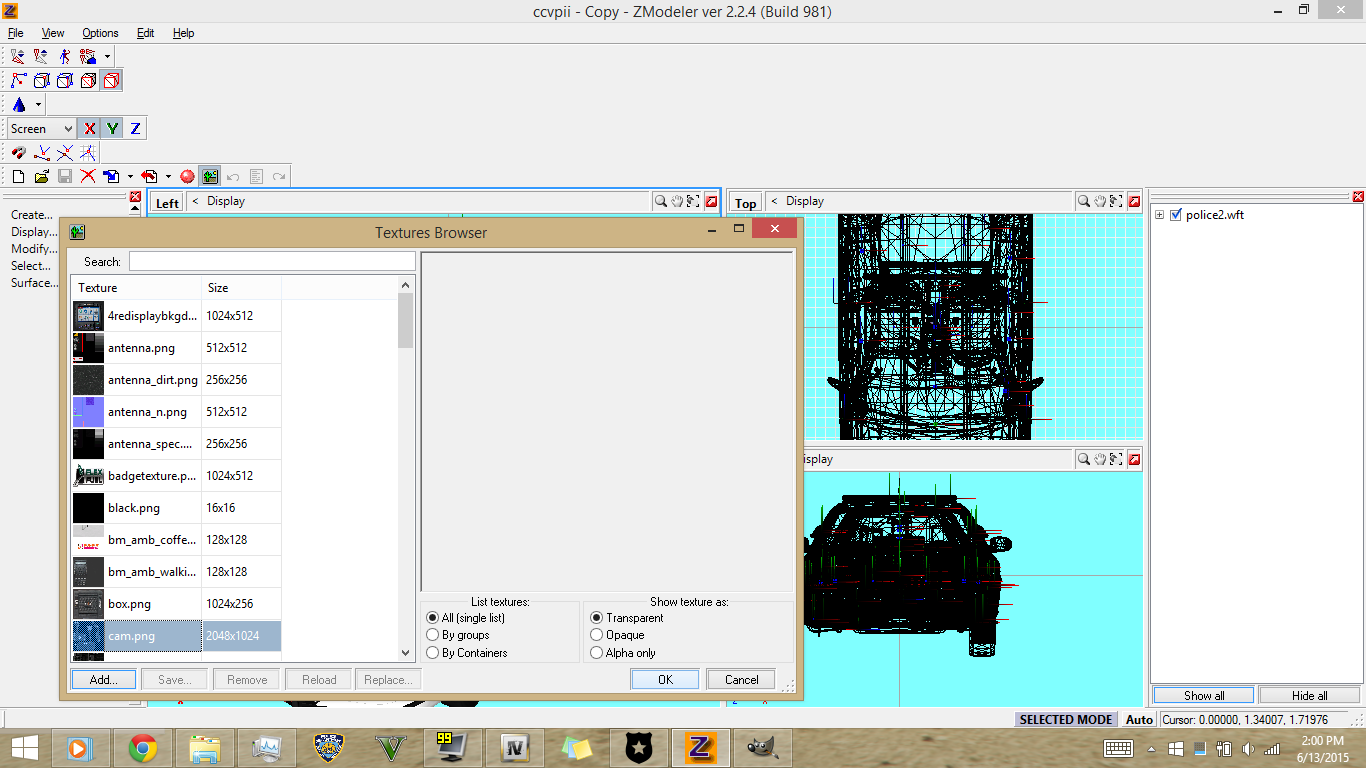
Task: Select the By groups radio button
Action: [433, 635]
